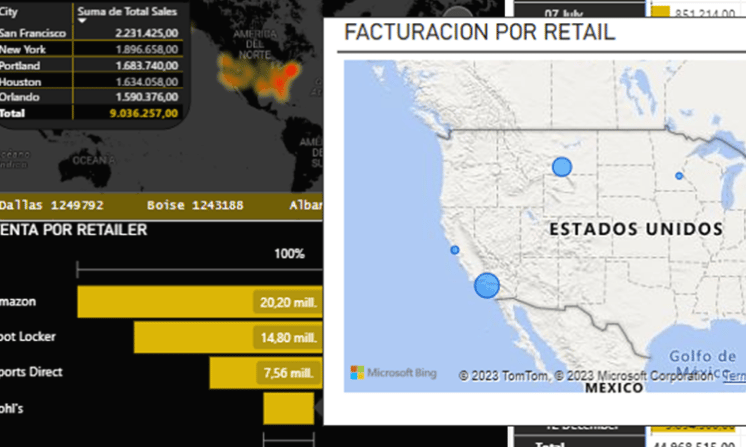Select the Foot Locker retailer bar
This screenshot has width=746, height=447.
(x=228, y=337)
